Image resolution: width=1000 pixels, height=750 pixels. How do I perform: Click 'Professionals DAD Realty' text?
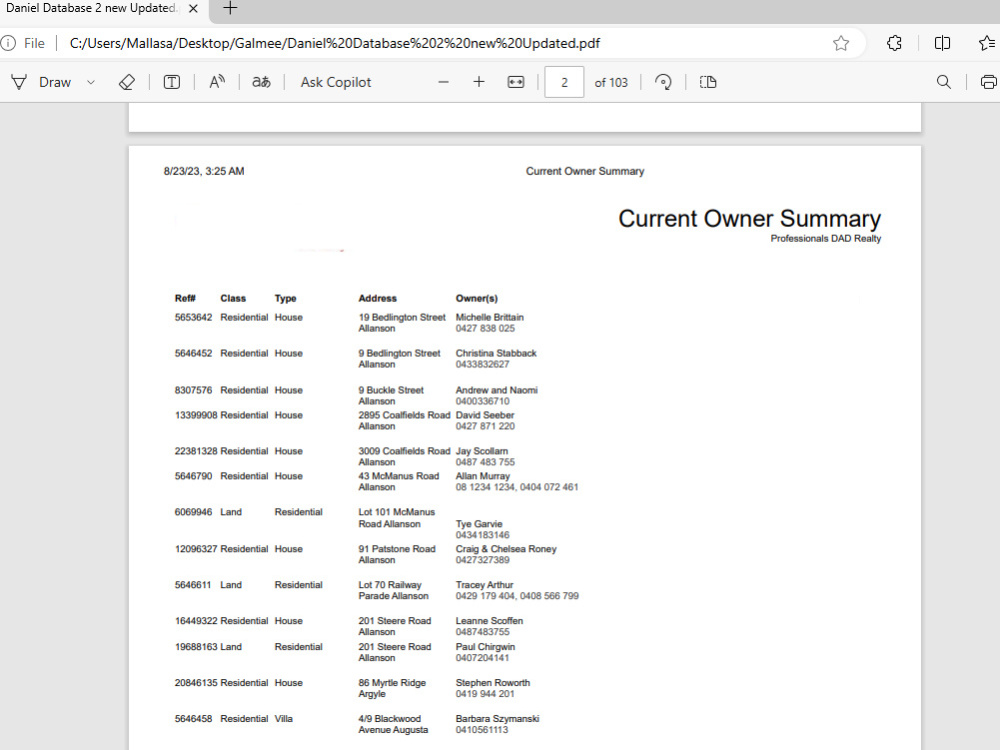coord(825,239)
